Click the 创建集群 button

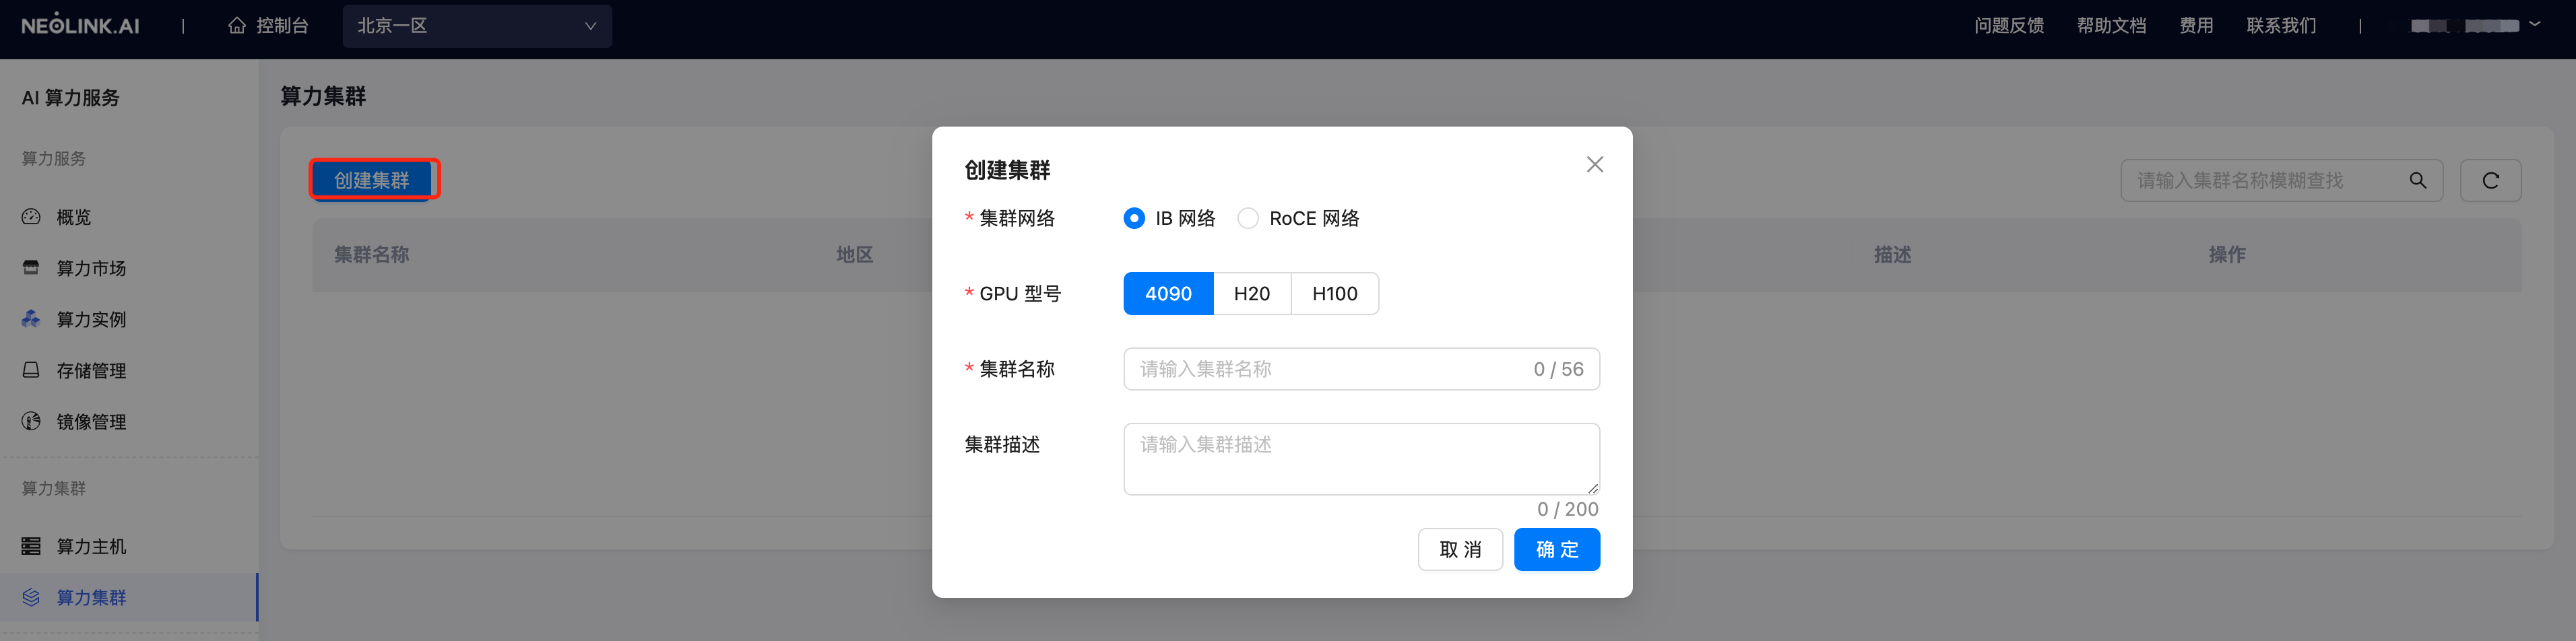point(372,180)
